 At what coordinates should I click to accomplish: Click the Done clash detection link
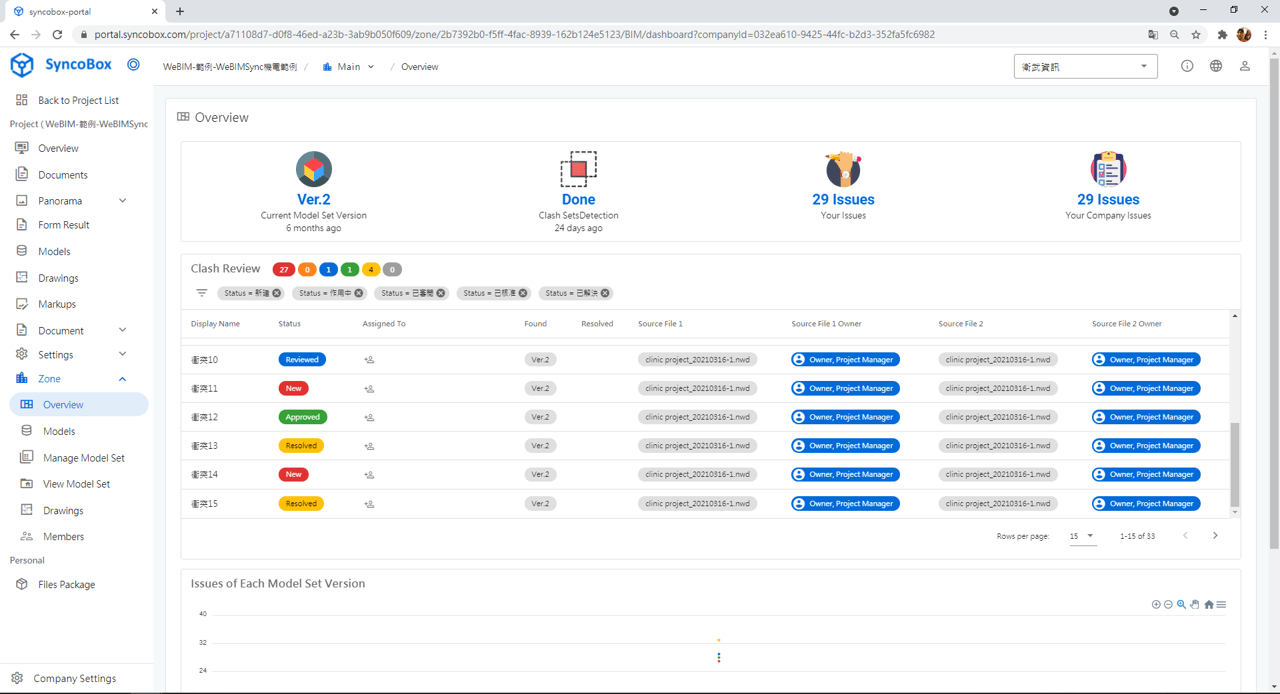[x=578, y=199]
